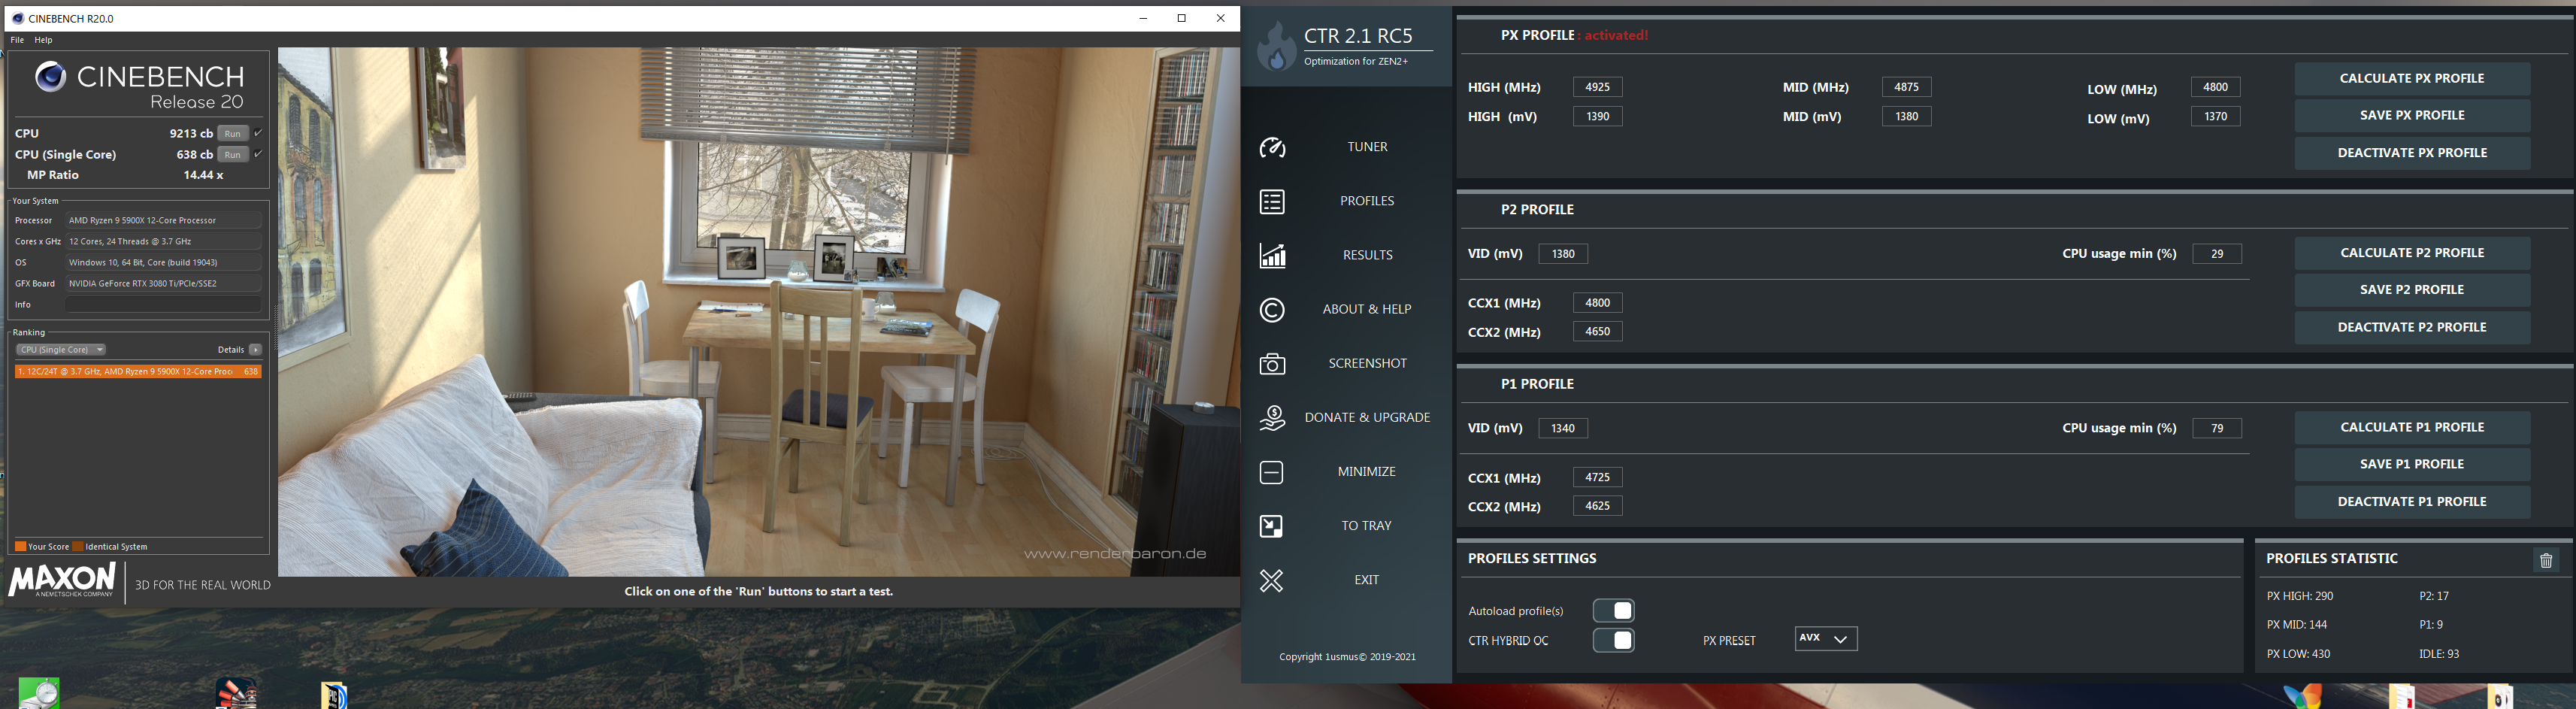Open the Cinebench File menu

pos(17,40)
